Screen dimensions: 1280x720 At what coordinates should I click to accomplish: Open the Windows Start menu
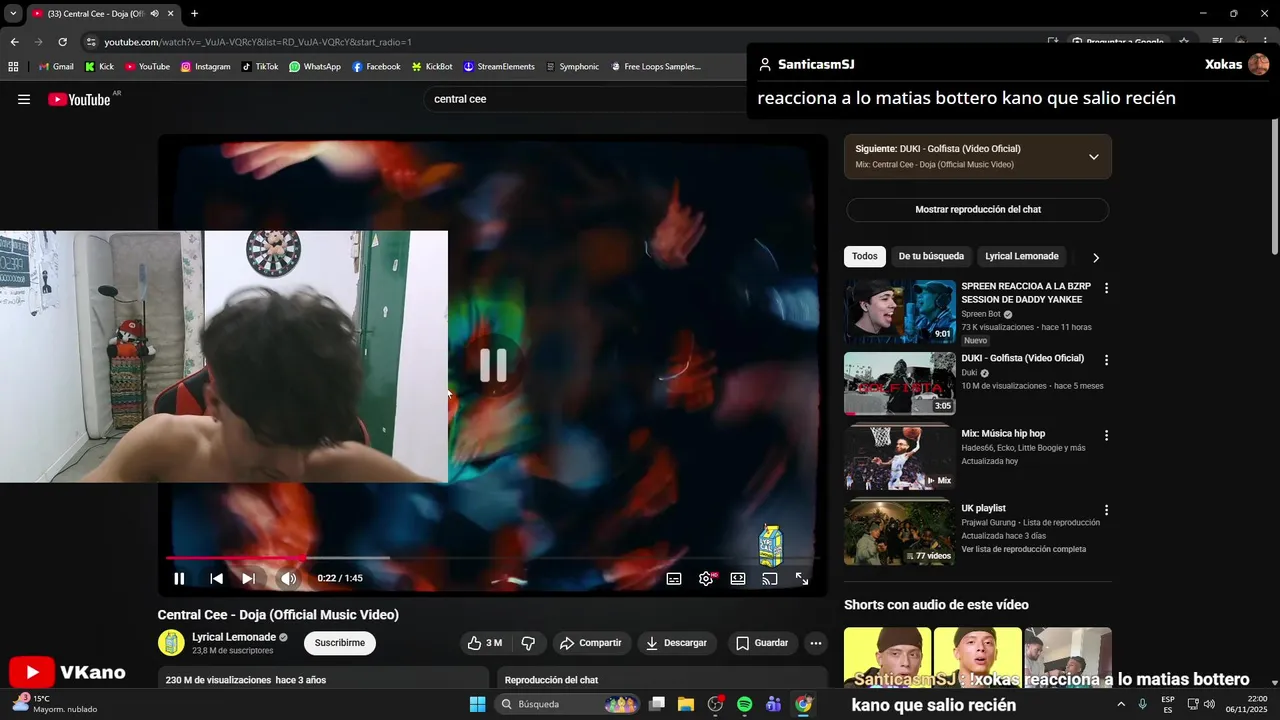[478, 704]
